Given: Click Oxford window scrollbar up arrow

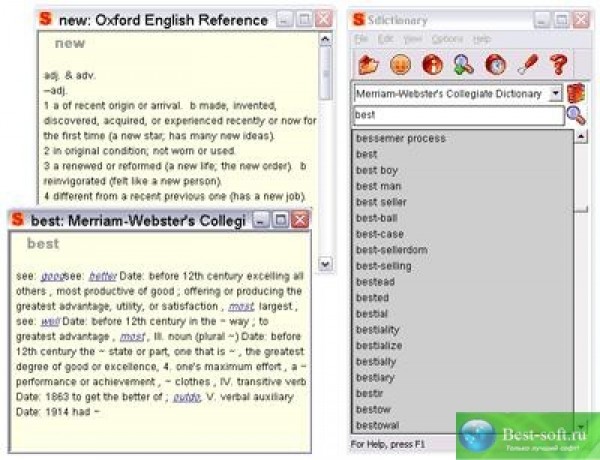Looking at the screenshot, I should 325,39.
